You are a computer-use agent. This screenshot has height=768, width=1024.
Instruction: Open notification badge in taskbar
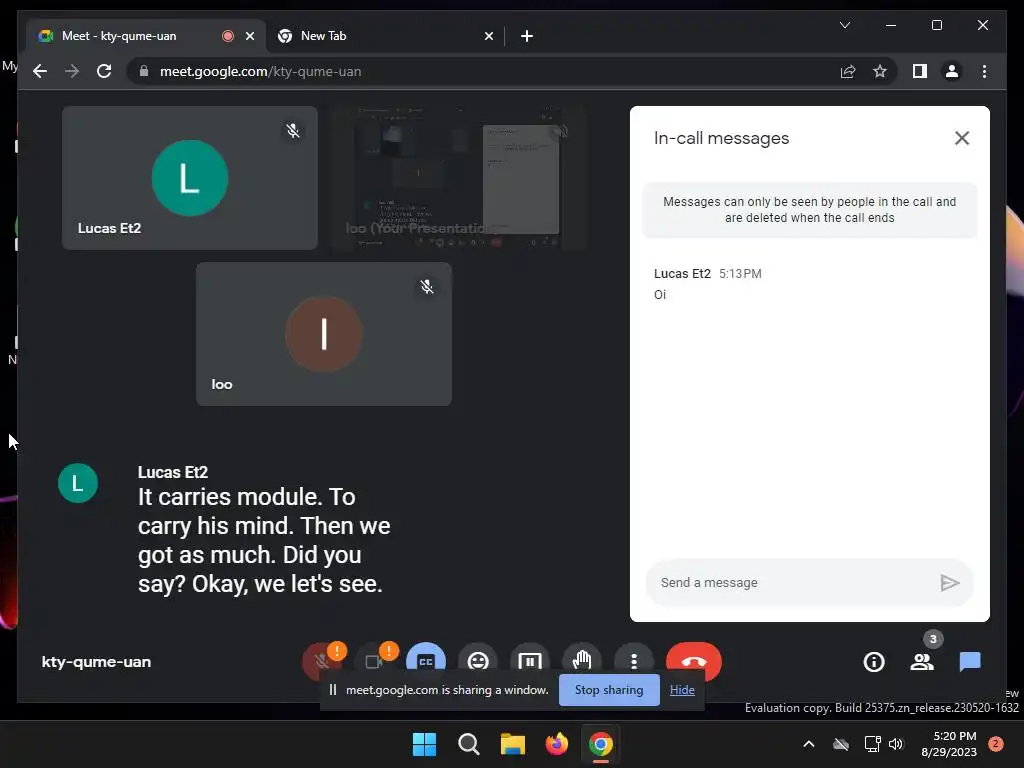[995, 744]
